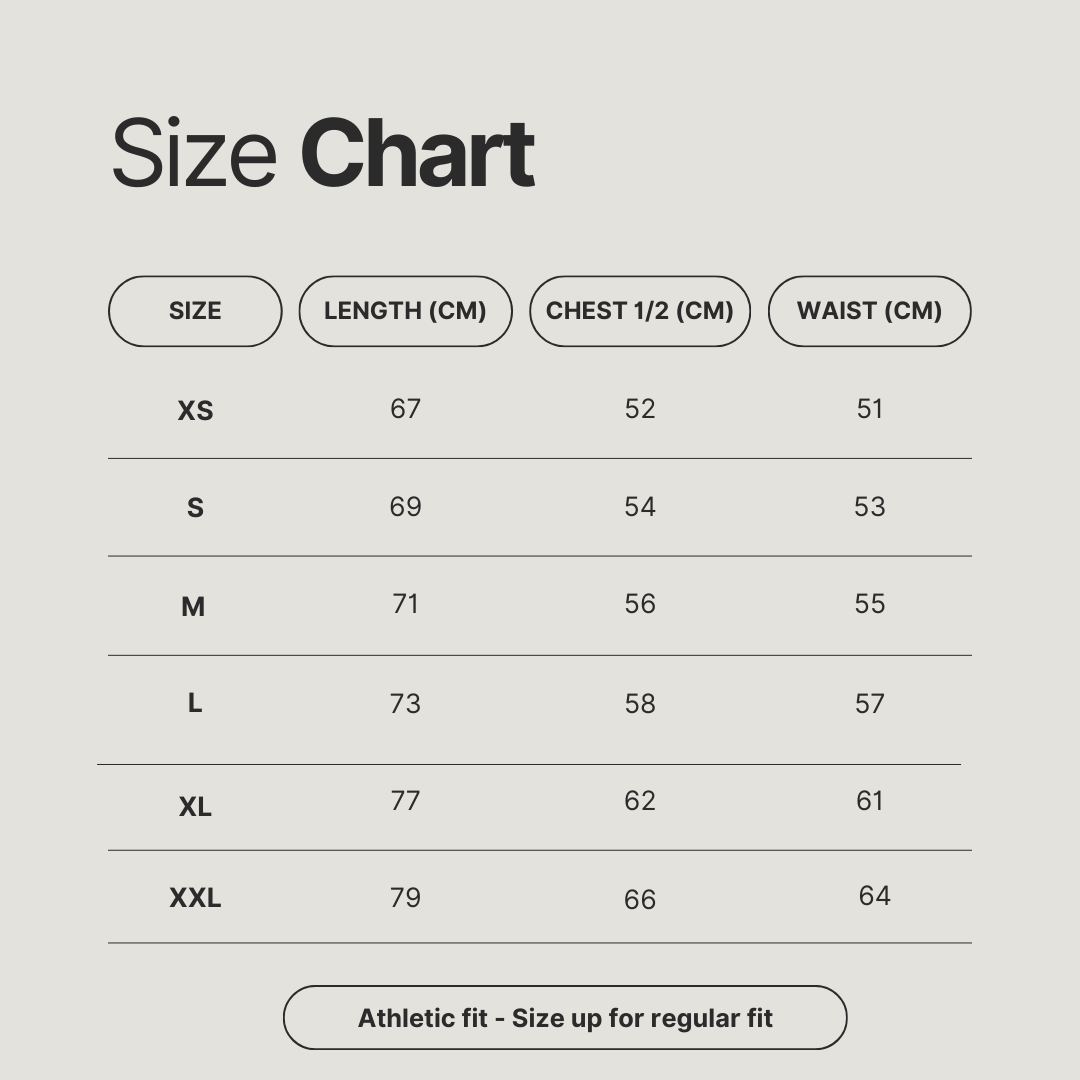The width and height of the screenshot is (1080, 1080).
Task: Click the M waist value 55
Action: [x=870, y=604]
